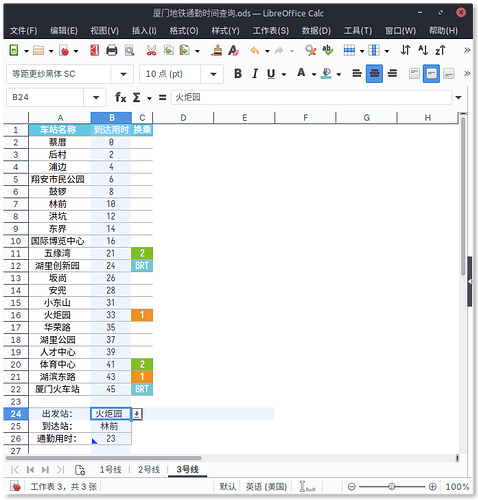Toggle Align Left
The height and width of the screenshot is (500, 478).
pos(357,73)
